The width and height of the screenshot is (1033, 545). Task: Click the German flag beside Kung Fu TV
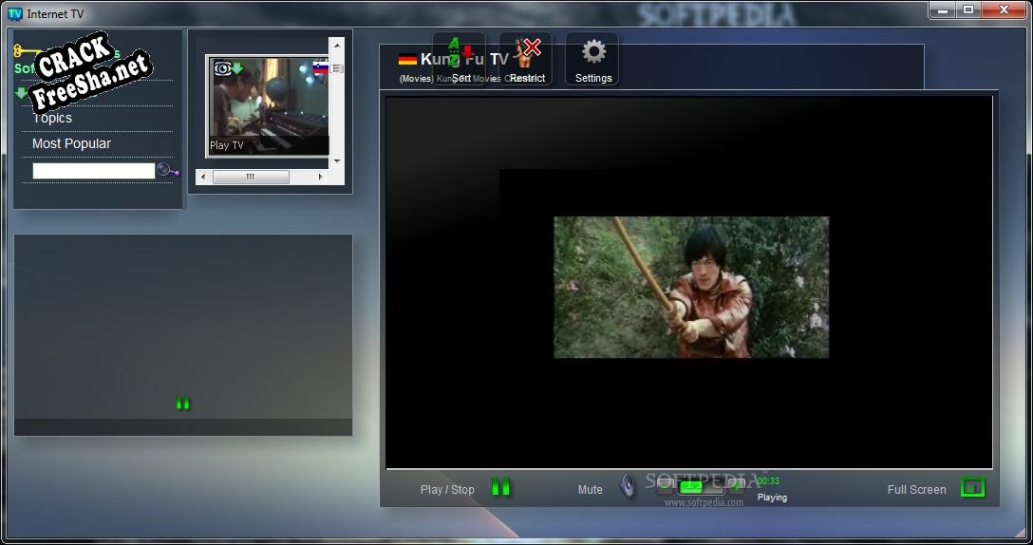(x=407, y=59)
